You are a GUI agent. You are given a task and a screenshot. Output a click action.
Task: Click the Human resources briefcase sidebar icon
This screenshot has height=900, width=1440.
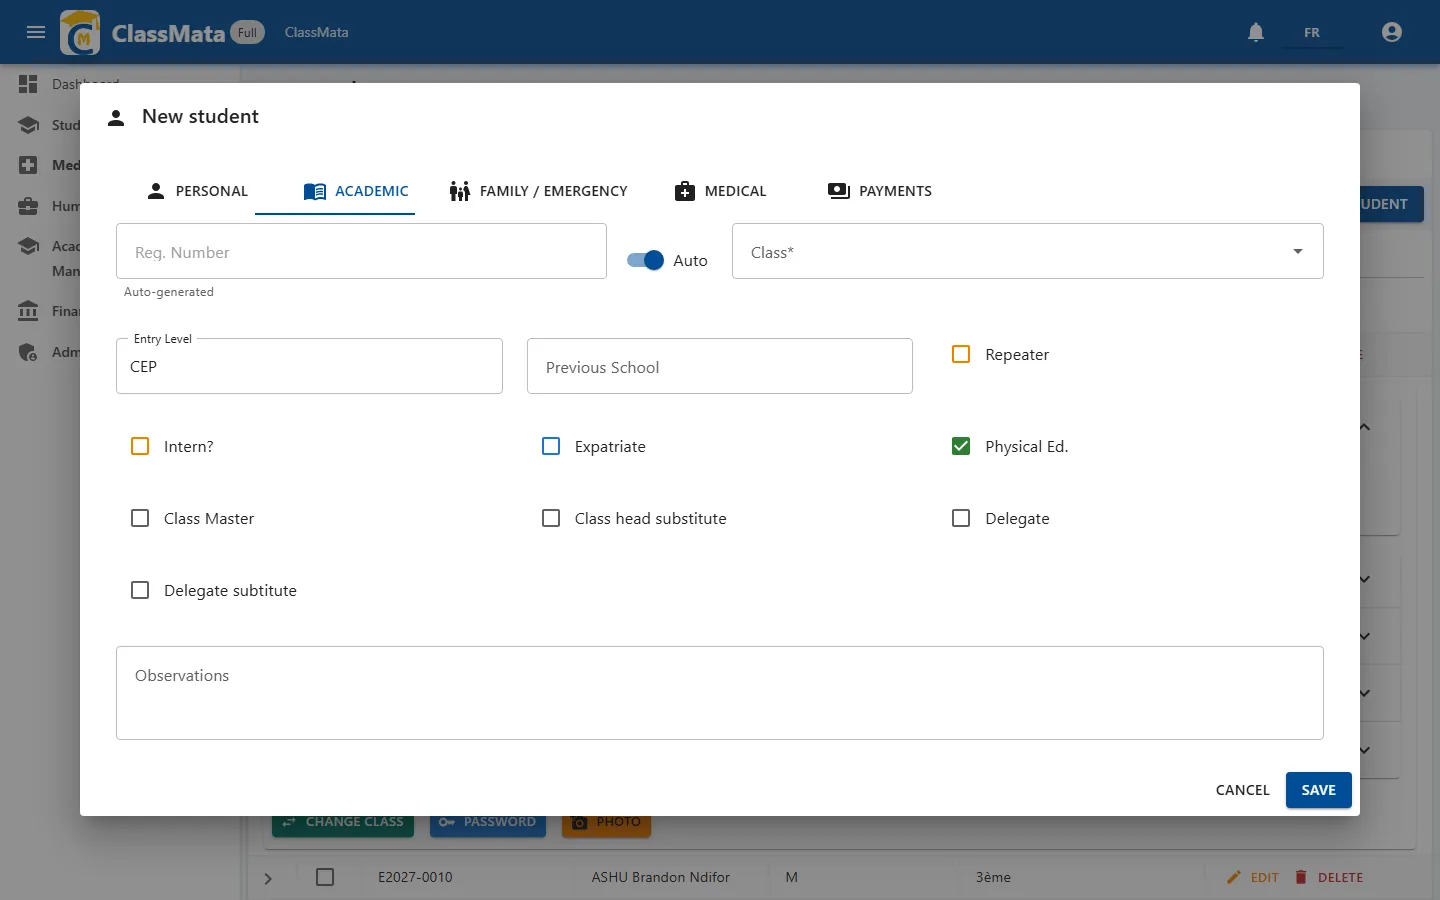pyautogui.click(x=28, y=206)
